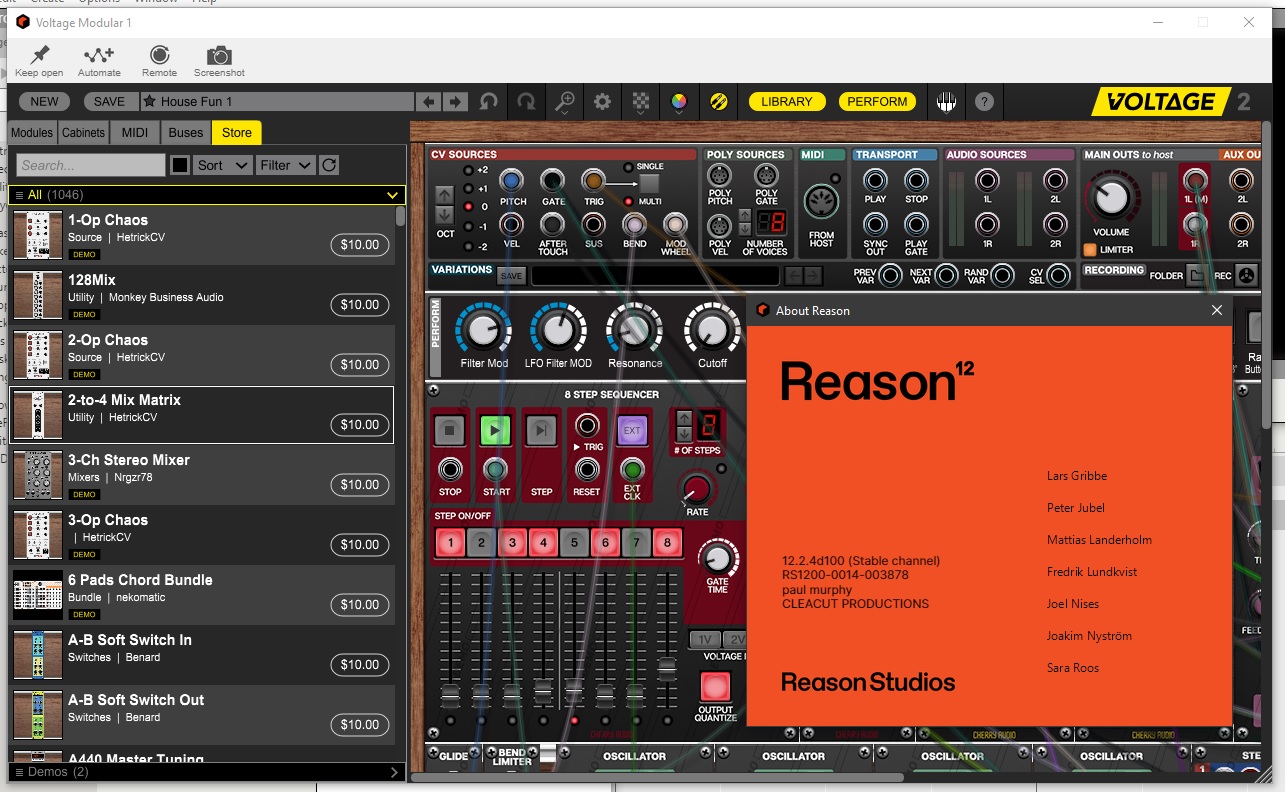Toggle sequencer step 7 on/off

636,543
